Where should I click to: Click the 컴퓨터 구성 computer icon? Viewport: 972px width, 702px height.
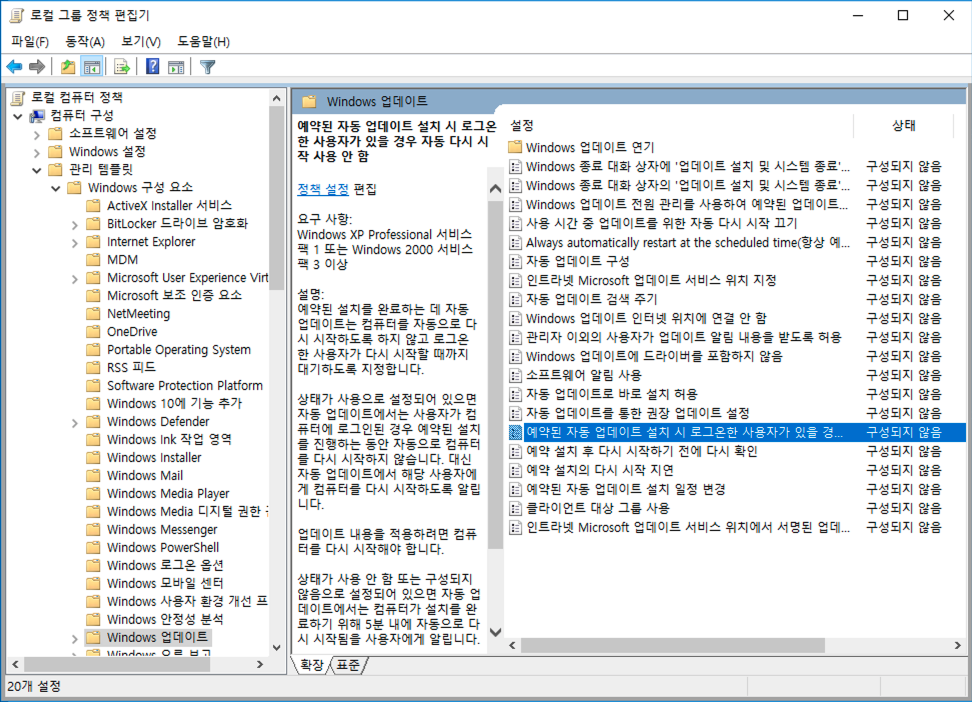[38, 115]
